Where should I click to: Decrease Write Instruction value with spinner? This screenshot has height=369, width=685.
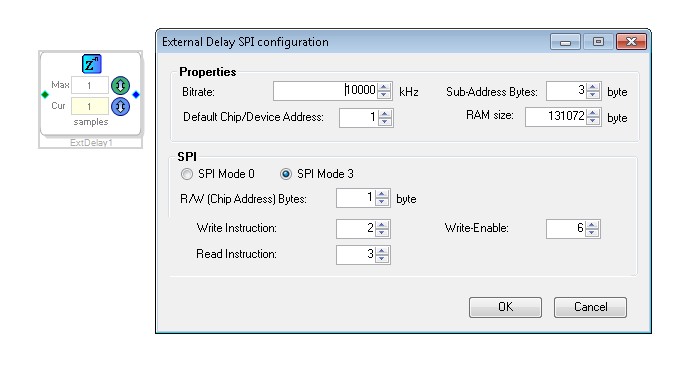coord(382,232)
